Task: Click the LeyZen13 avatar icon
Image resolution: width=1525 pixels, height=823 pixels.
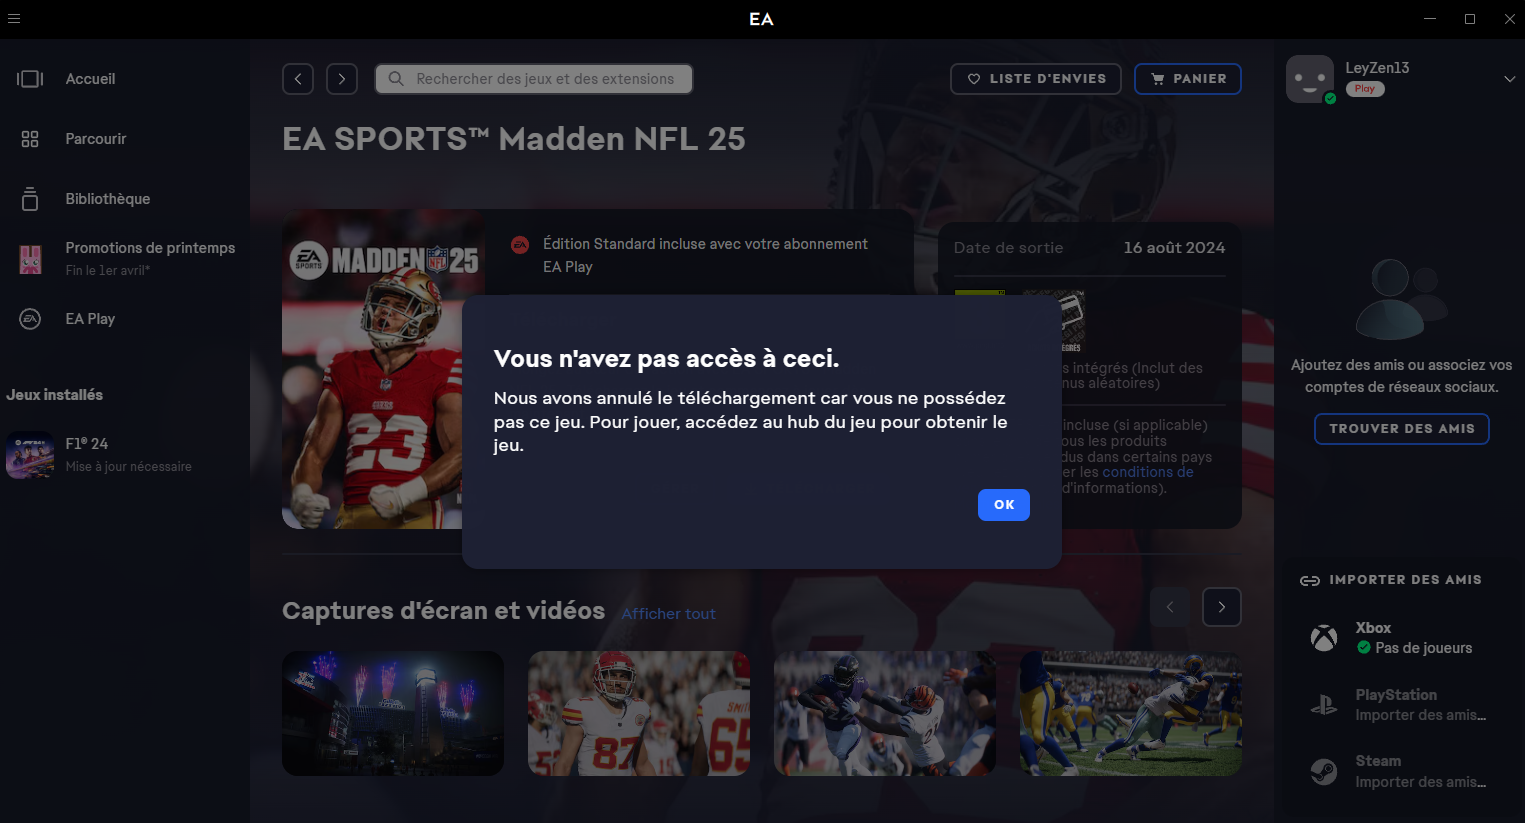Action: click(x=1310, y=79)
